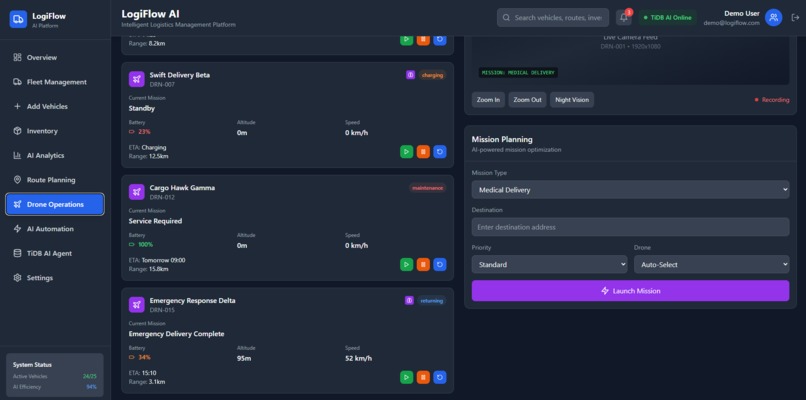The height and width of the screenshot is (400, 806).
Task: Click the destination address input field
Action: pos(630,227)
